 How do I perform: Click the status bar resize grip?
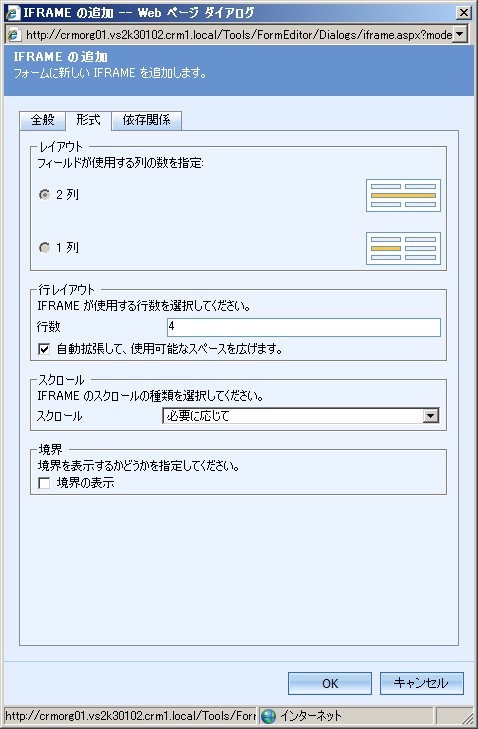coord(466,716)
